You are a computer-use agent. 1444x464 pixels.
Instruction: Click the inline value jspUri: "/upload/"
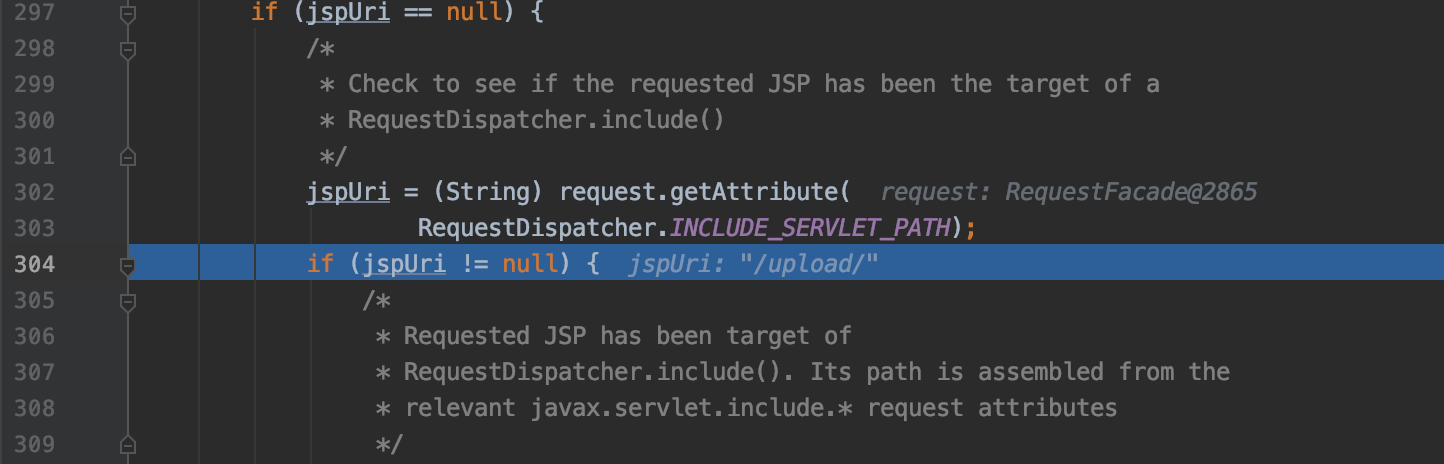[752, 264]
